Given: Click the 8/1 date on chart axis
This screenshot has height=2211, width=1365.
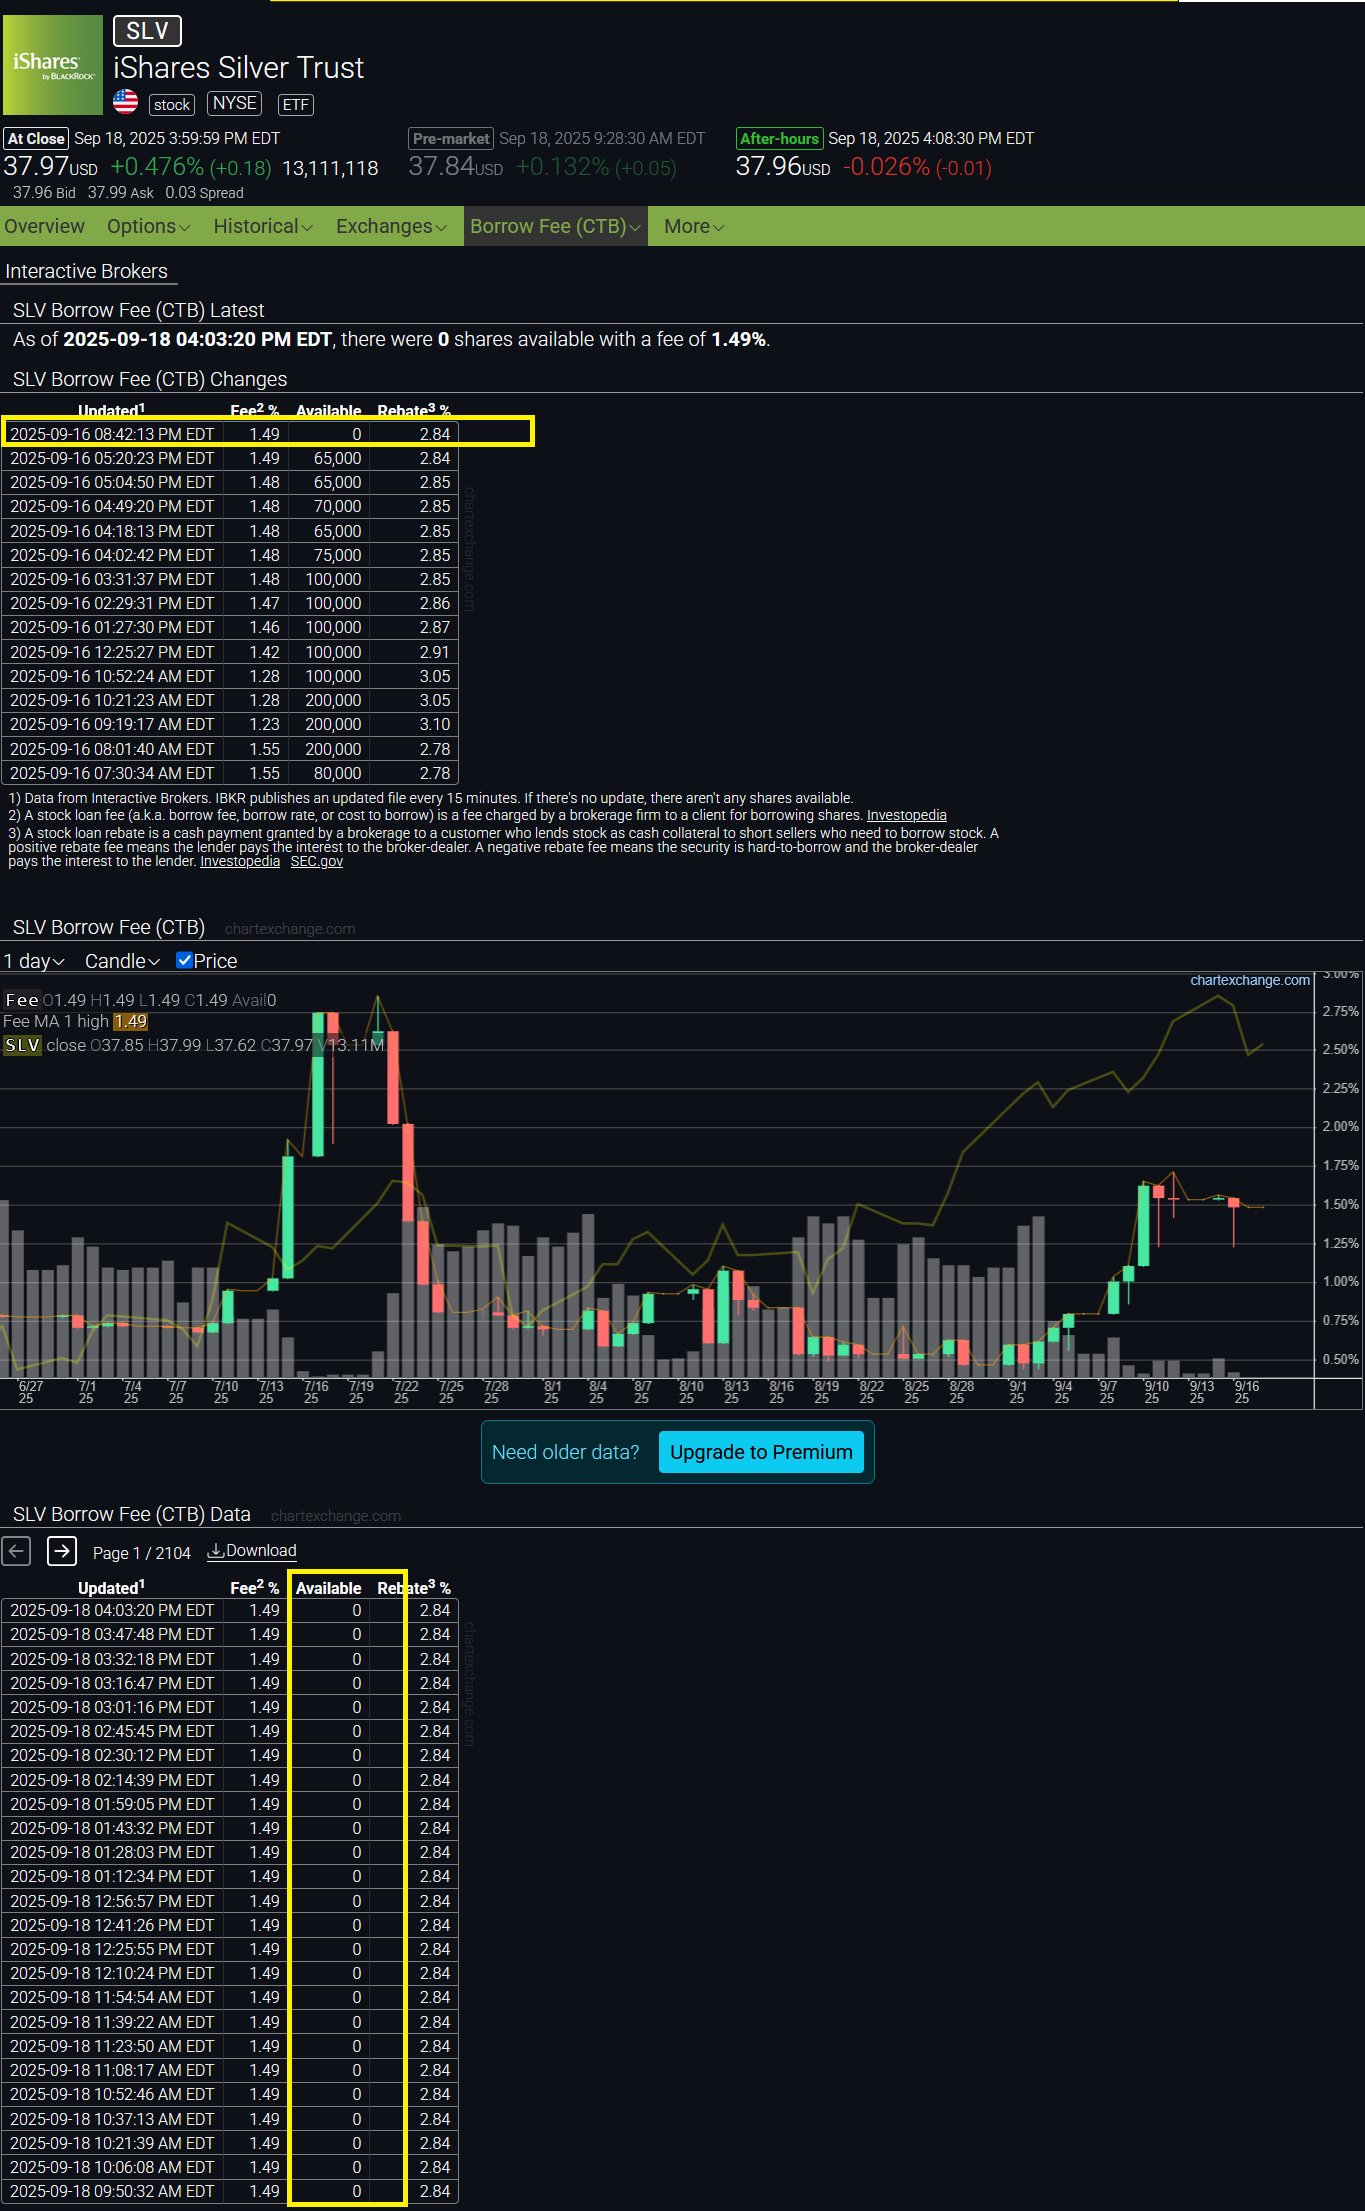Looking at the screenshot, I should click(x=552, y=1392).
